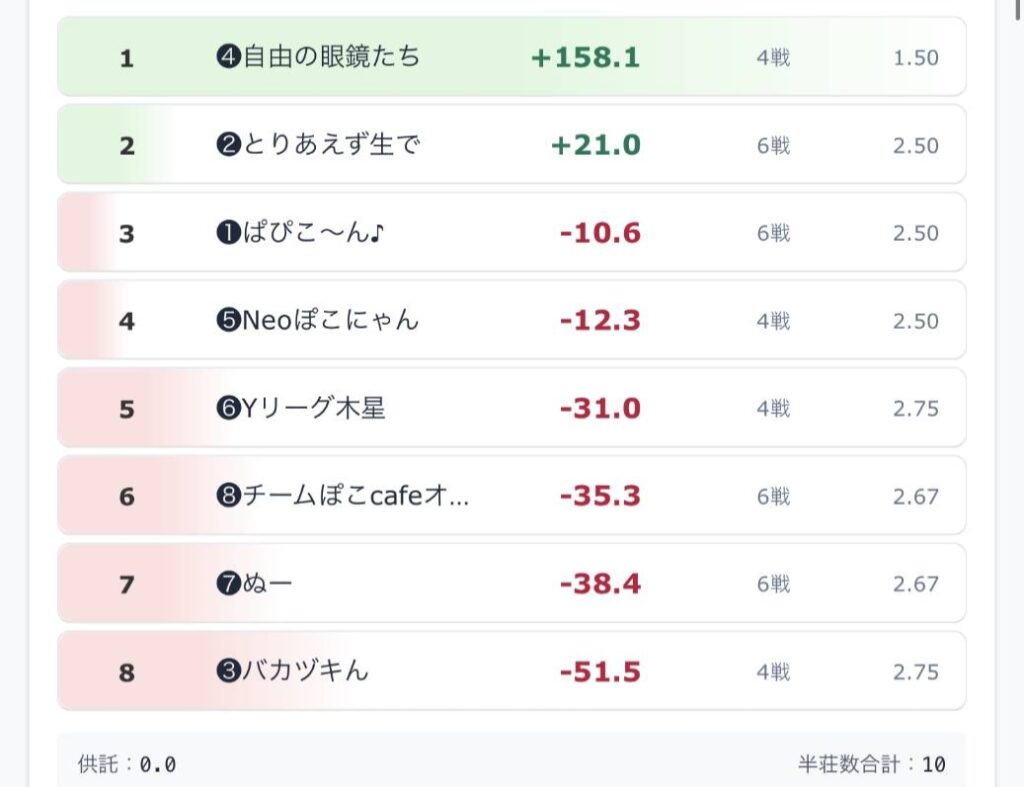This screenshot has height=787, width=1024.
Task: Open the truncated チームぽこcafeオ... team name
Action: pyautogui.click(x=355, y=496)
